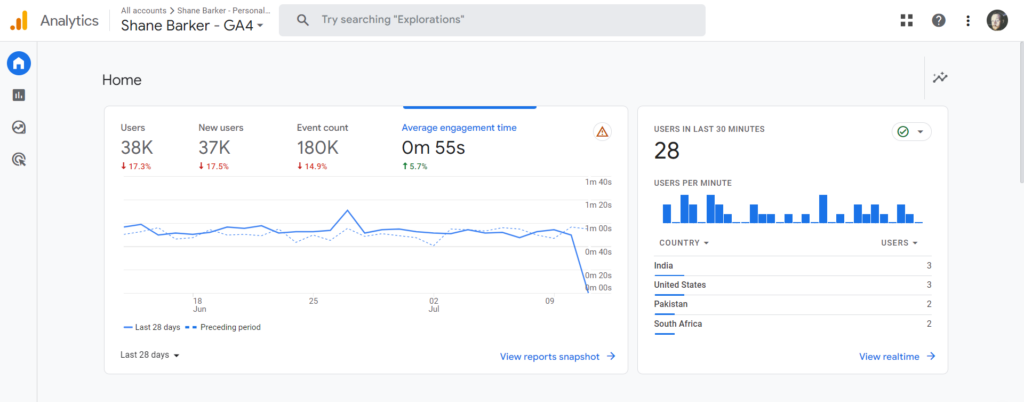Click the South Africa country row
1024x402 pixels.
[792, 324]
